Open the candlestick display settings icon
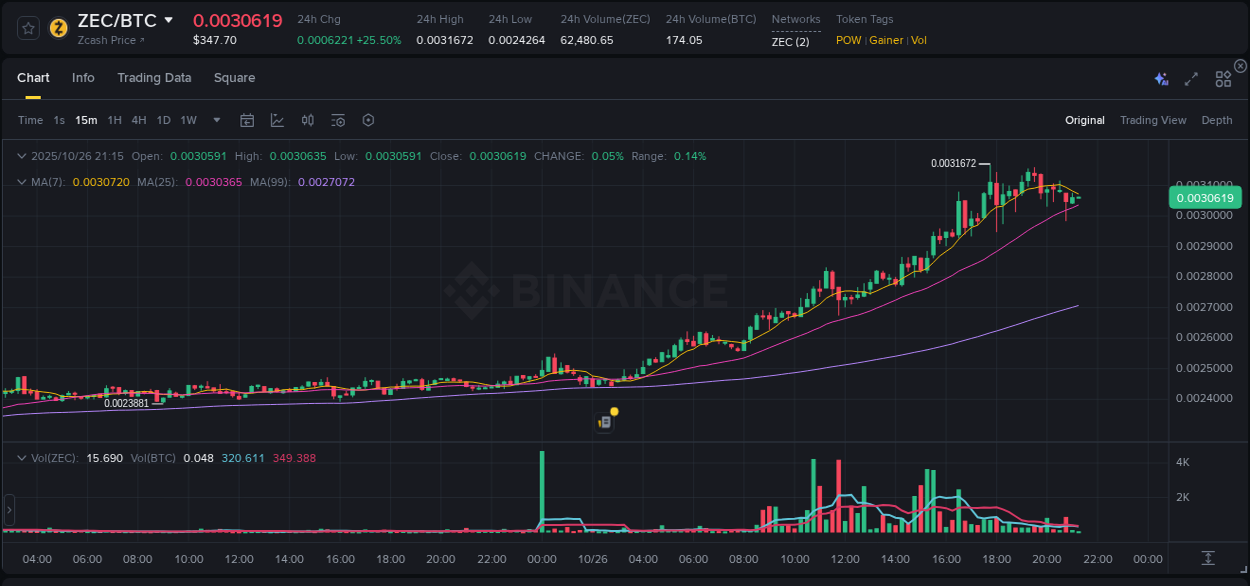1250x586 pixels. 308,119
